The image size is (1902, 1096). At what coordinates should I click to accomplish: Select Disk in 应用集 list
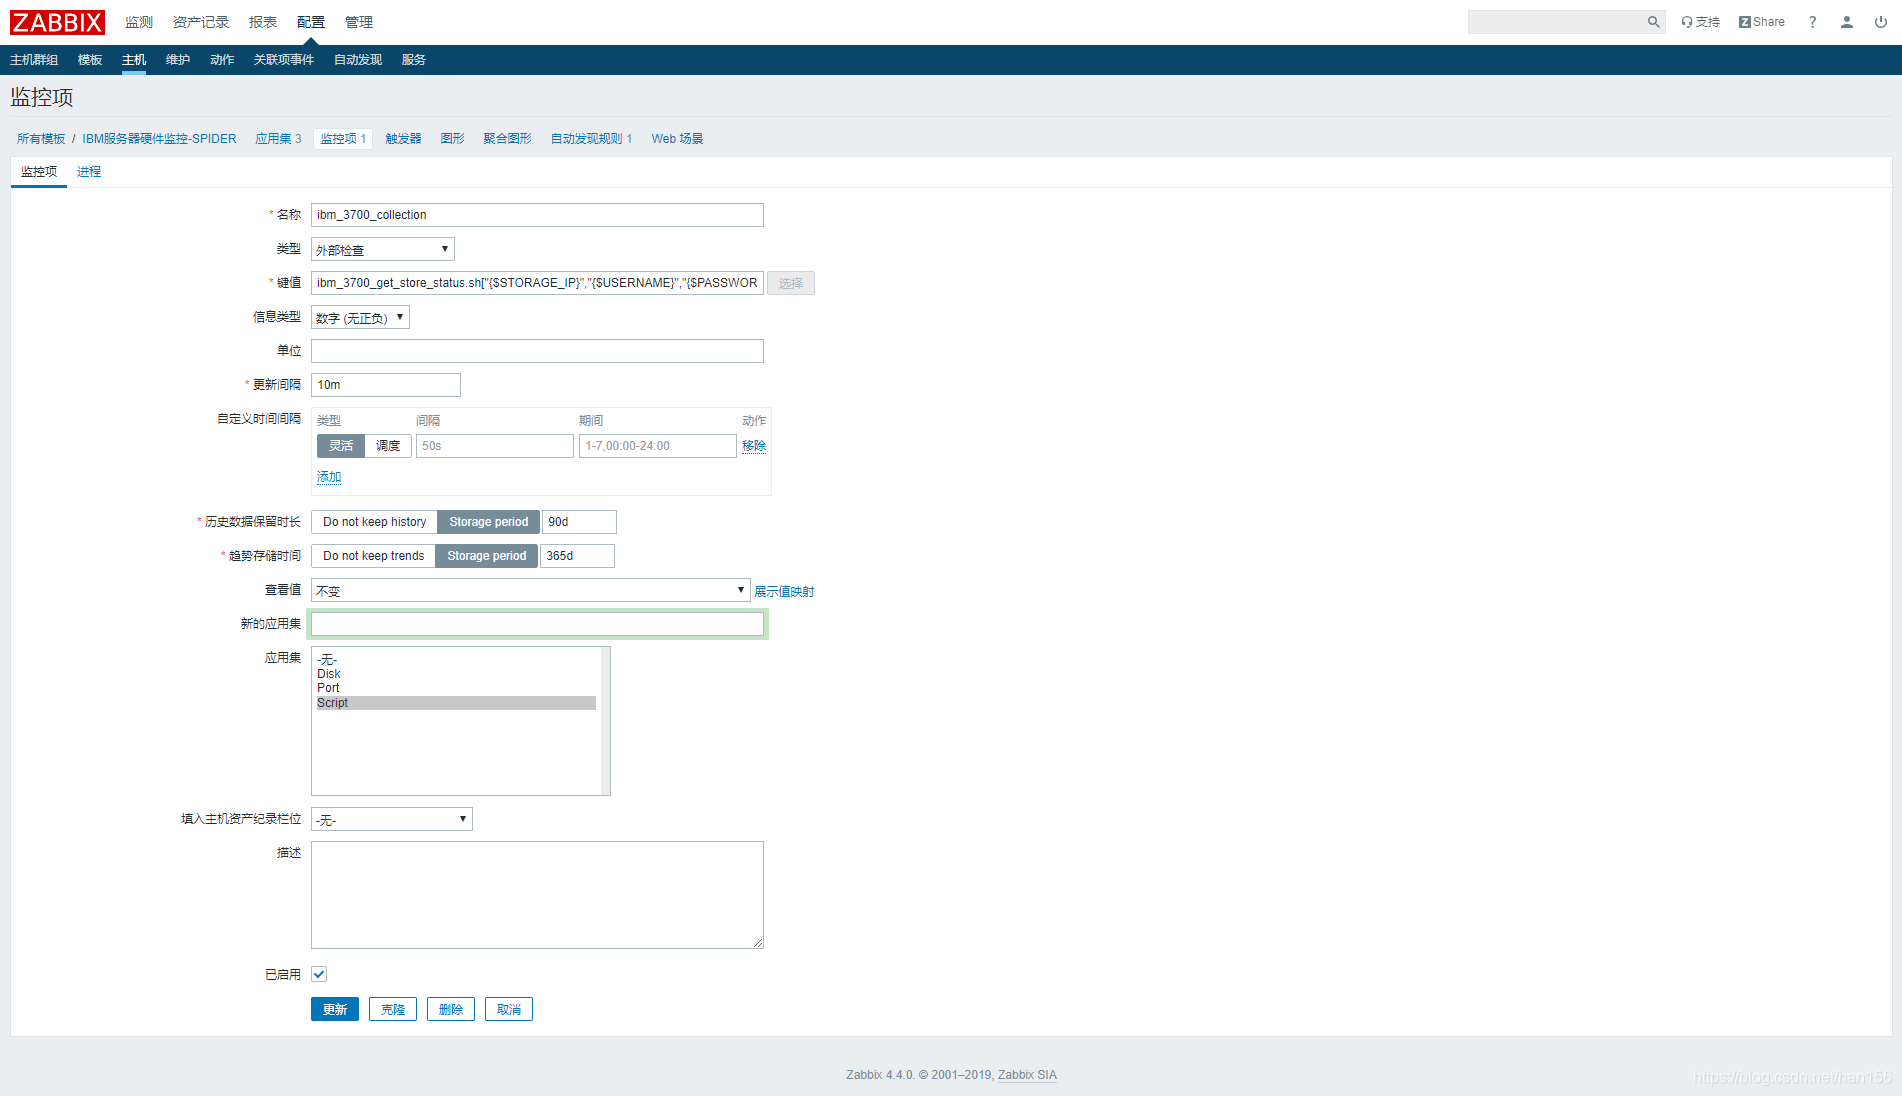(456, 674)
